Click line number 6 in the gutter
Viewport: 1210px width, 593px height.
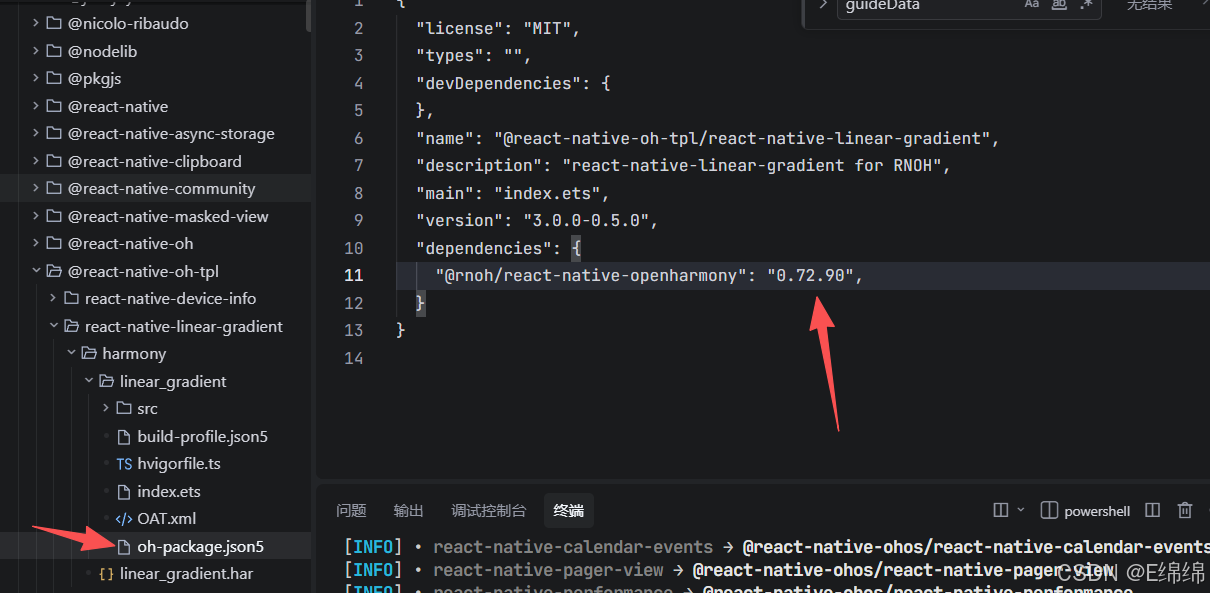tap(359, 138)
